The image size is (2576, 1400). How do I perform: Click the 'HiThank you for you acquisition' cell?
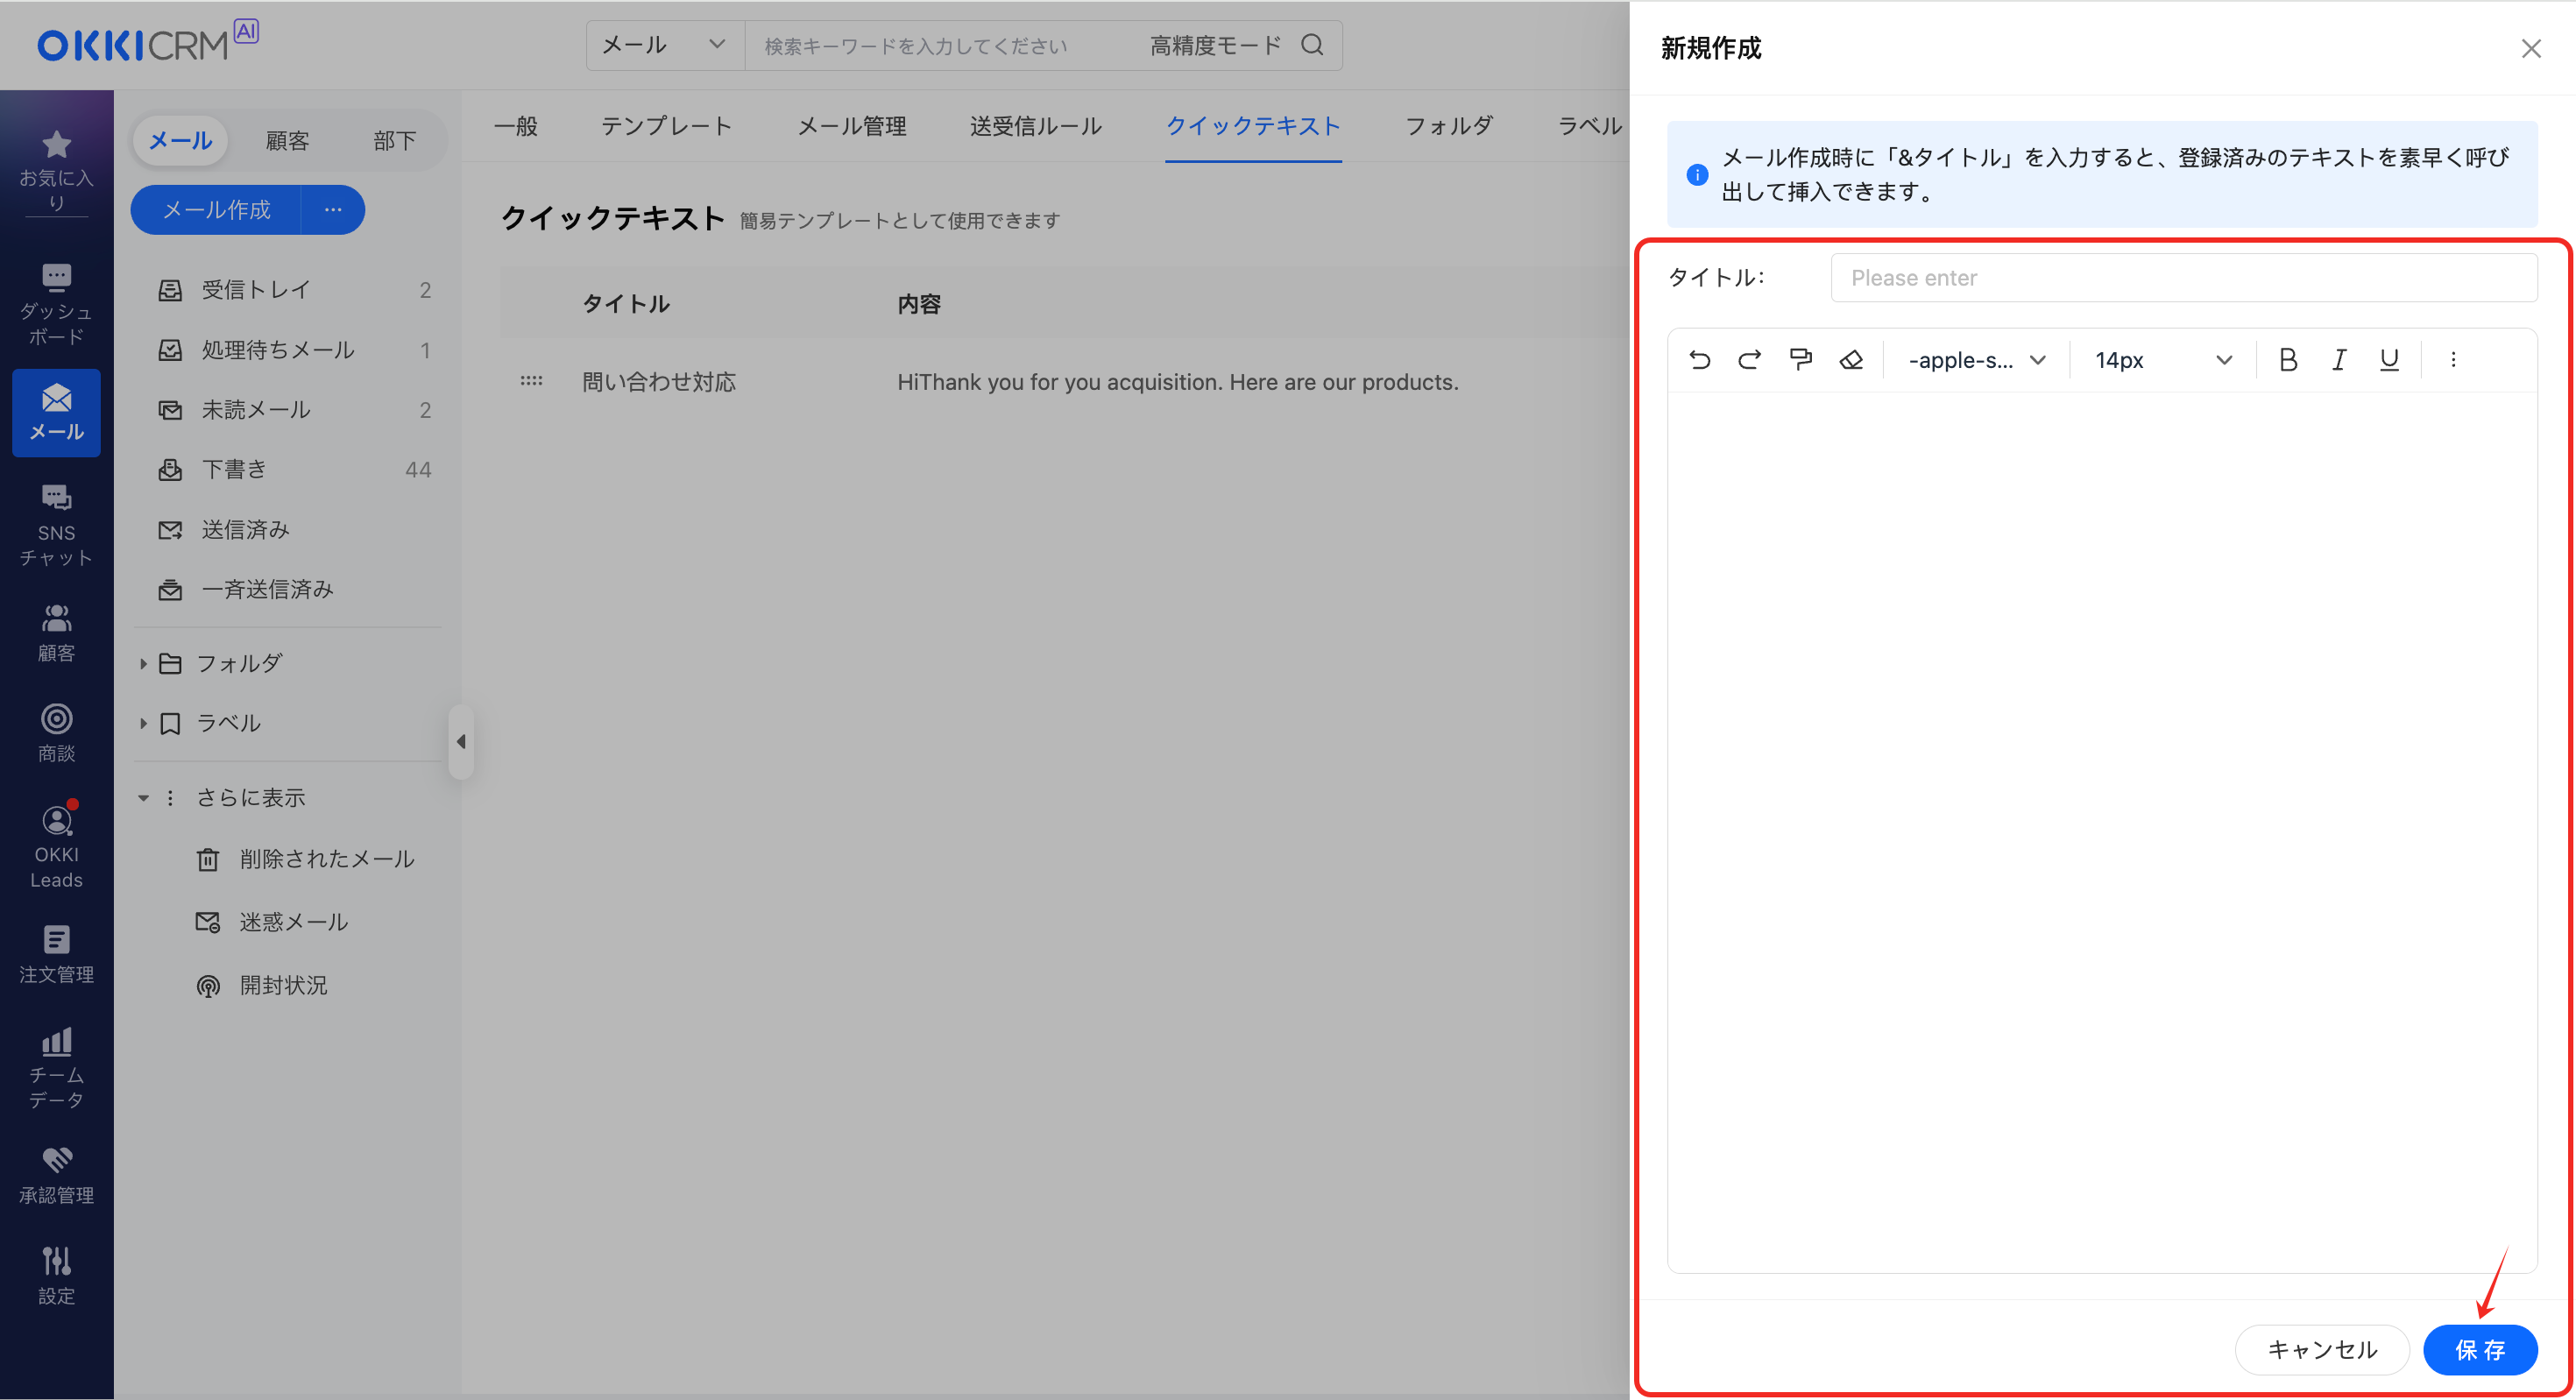(1177, 382)
